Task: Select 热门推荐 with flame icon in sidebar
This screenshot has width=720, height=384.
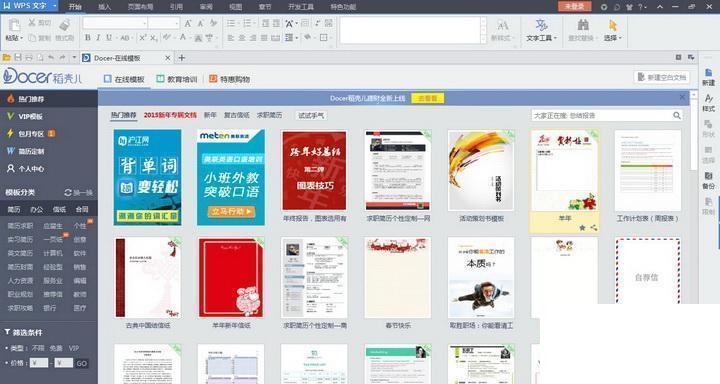Action: click(x=49, y=99)
